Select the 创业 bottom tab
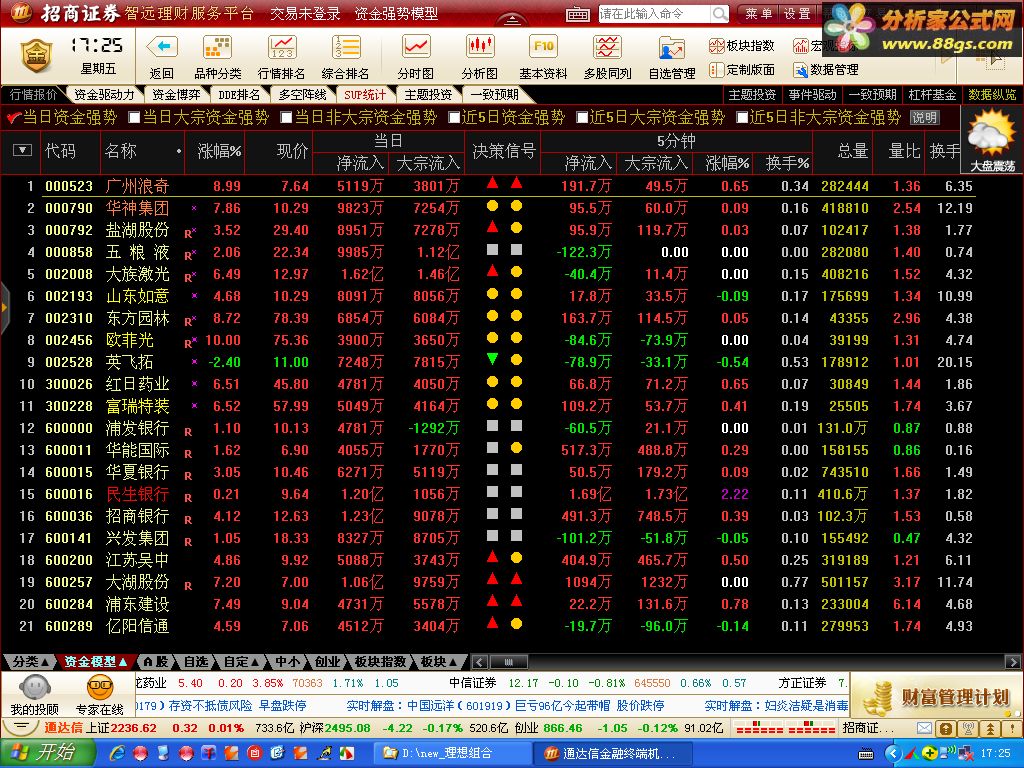Viewport: 1024px width, 768px height. 327,662
